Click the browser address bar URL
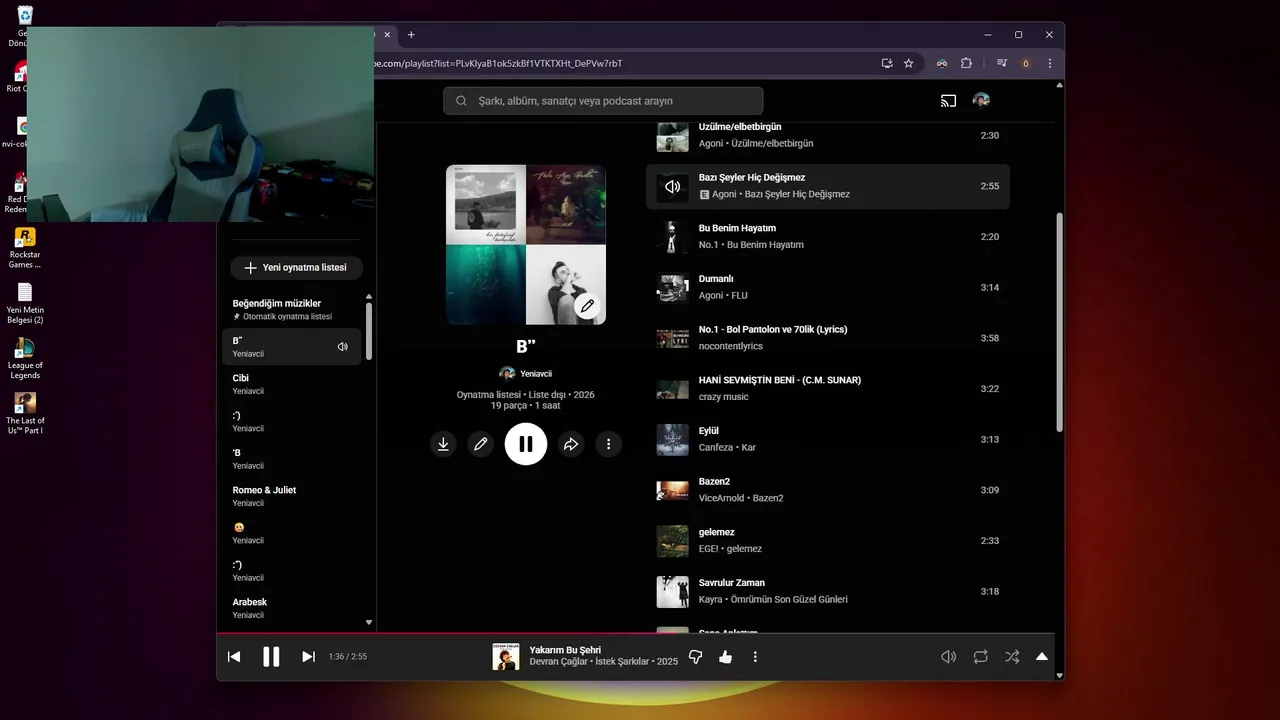Image resolution: width=1280 pixels, height=720 pixels. (498, 63)
